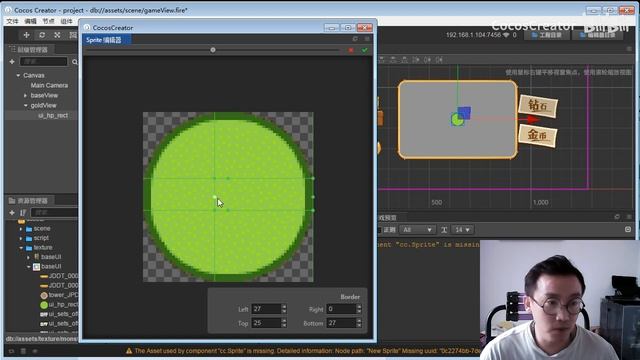The width and height of the screenshot is (640, 360).
Task: Open the console font size 14 dropdown
Action: (x=463, y=230)
